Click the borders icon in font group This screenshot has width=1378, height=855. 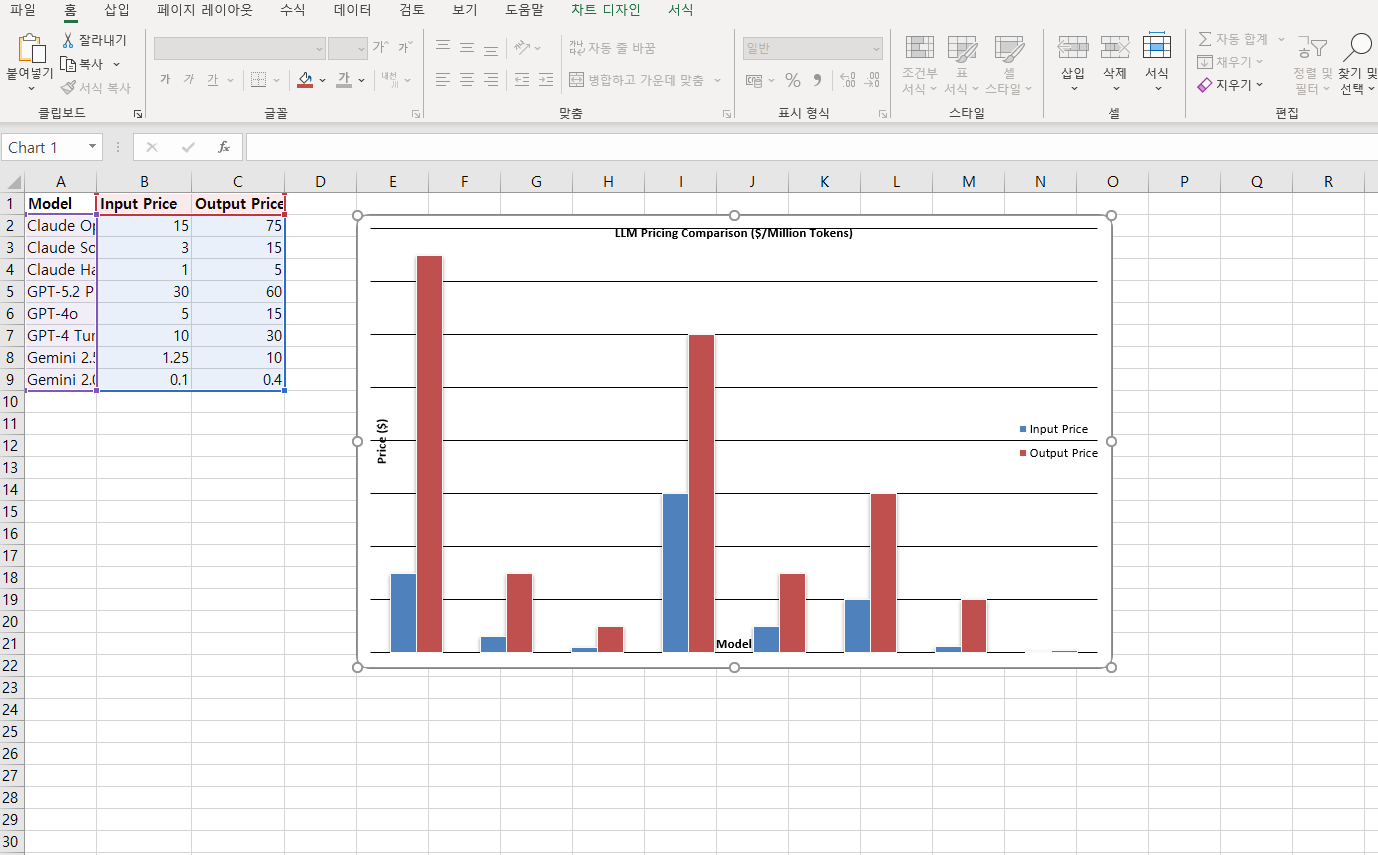pyautogui.click(x=258, y=80)
